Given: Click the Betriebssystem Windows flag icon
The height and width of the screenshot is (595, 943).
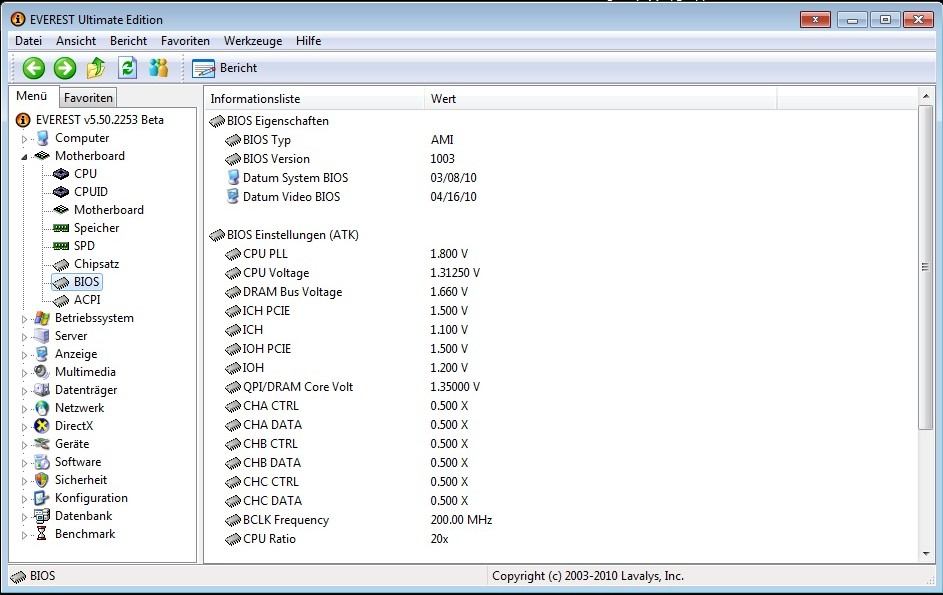Looking at the screenshot, I should point(42,318).
